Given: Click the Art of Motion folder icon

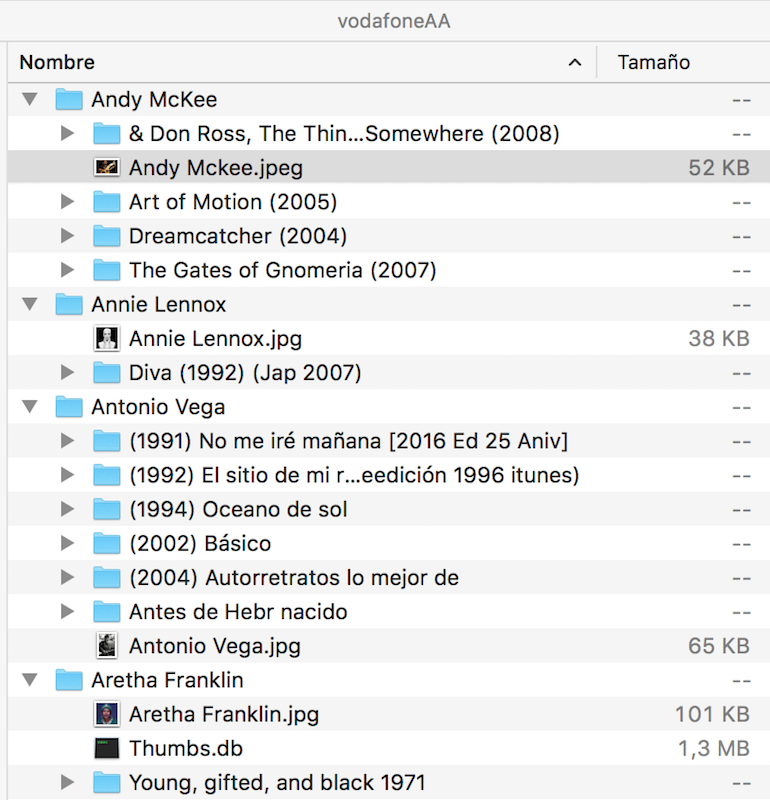Looking at the screenshot, I should tap(107, 202).
